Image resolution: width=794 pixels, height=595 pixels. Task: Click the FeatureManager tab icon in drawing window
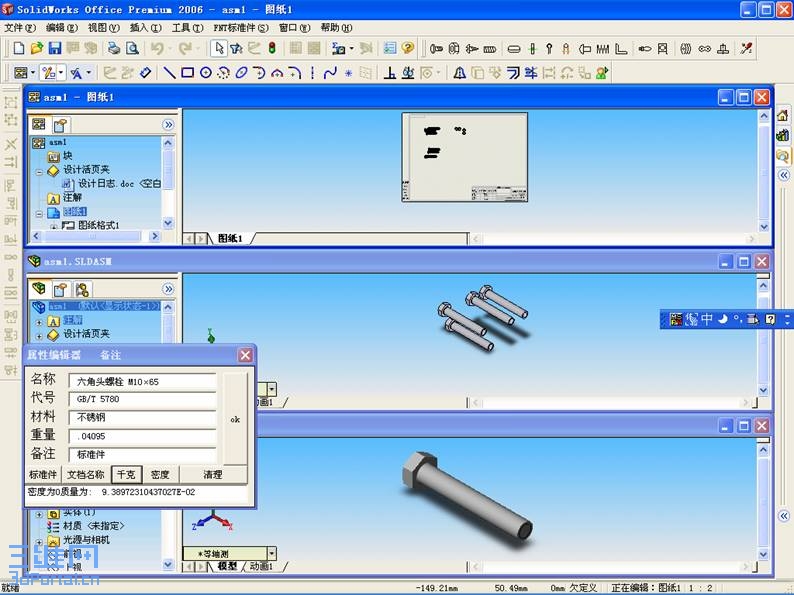(x=39, y=124)
